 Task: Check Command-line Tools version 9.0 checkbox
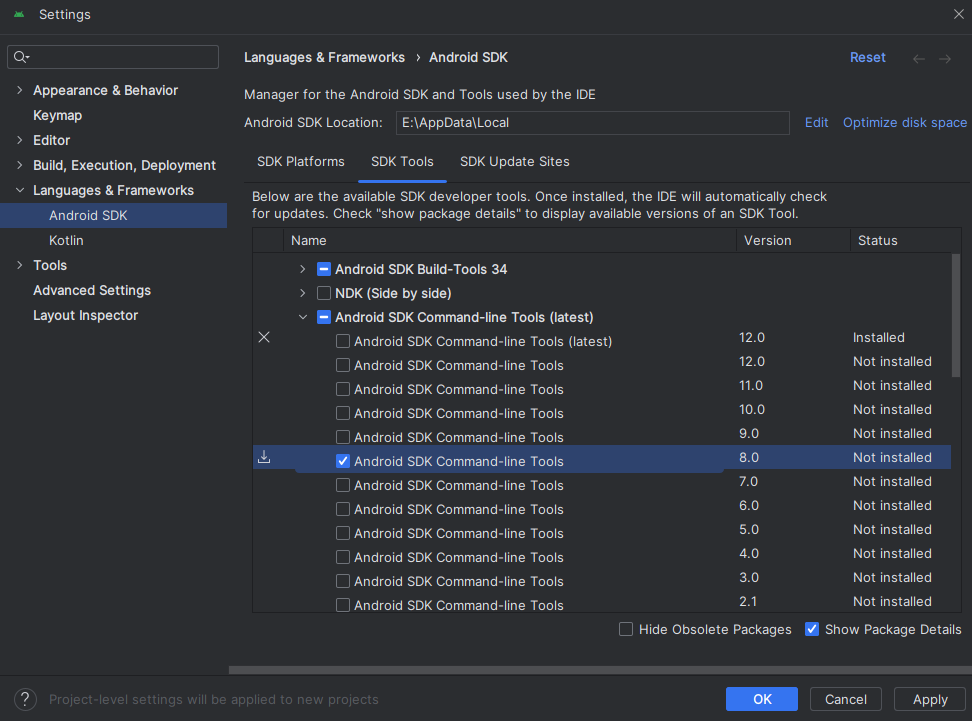(343, 437)
